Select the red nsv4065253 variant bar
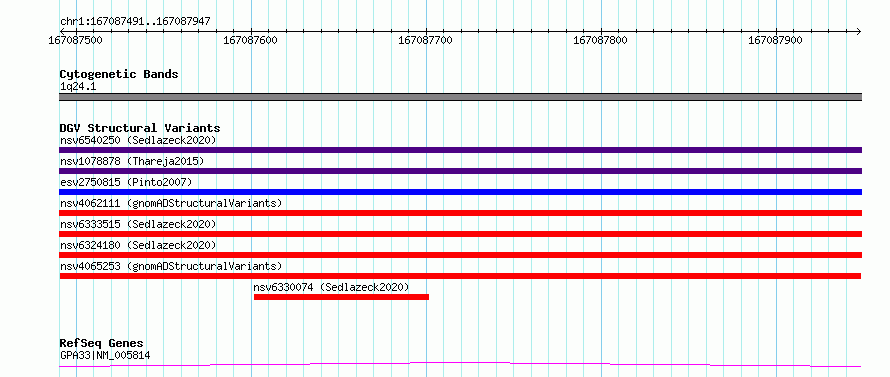The image size is (890, 377). coord(460,276)
